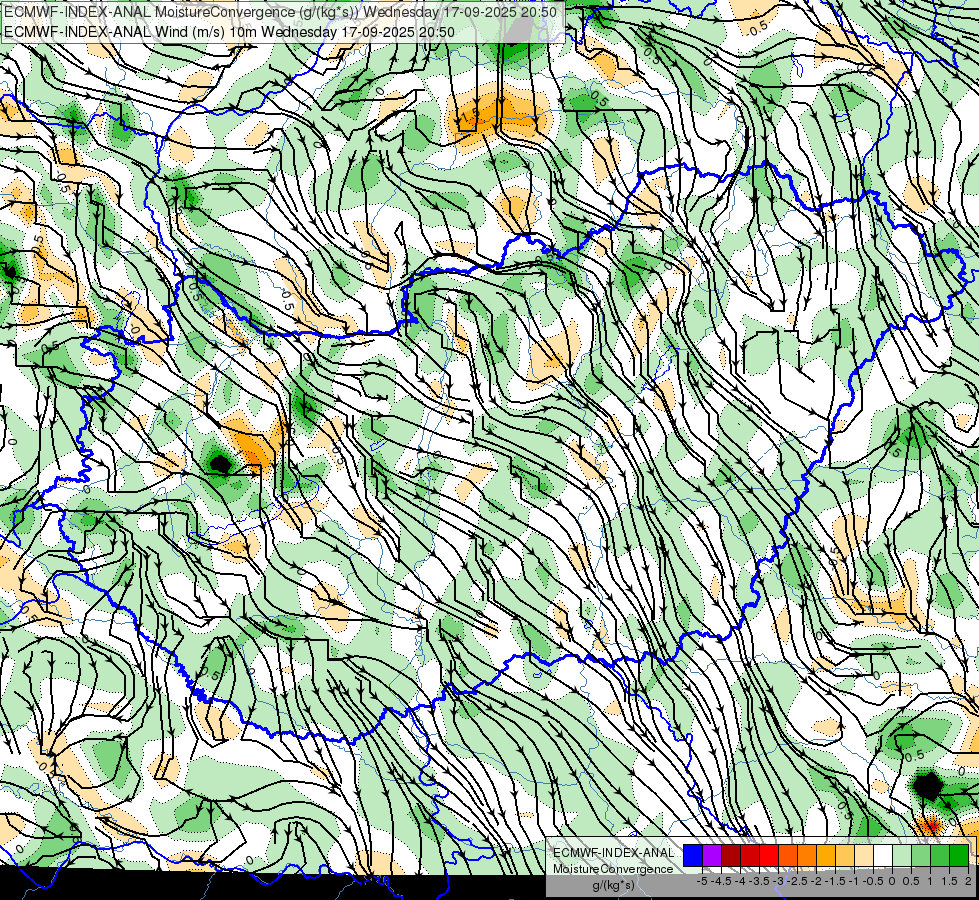The width and height of the screenshot is (979, 900).
Task: Select the darkest red legend swatch
Action: 731,855
